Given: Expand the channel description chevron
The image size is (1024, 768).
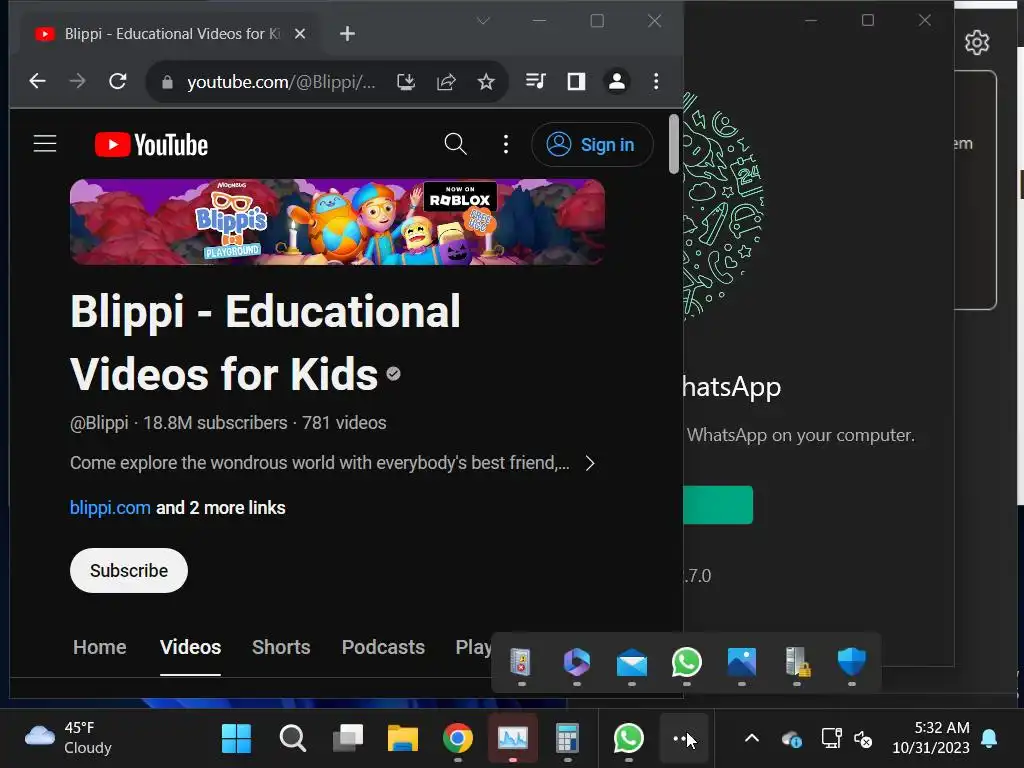Looking at the screenshot, I should [590, 463].
